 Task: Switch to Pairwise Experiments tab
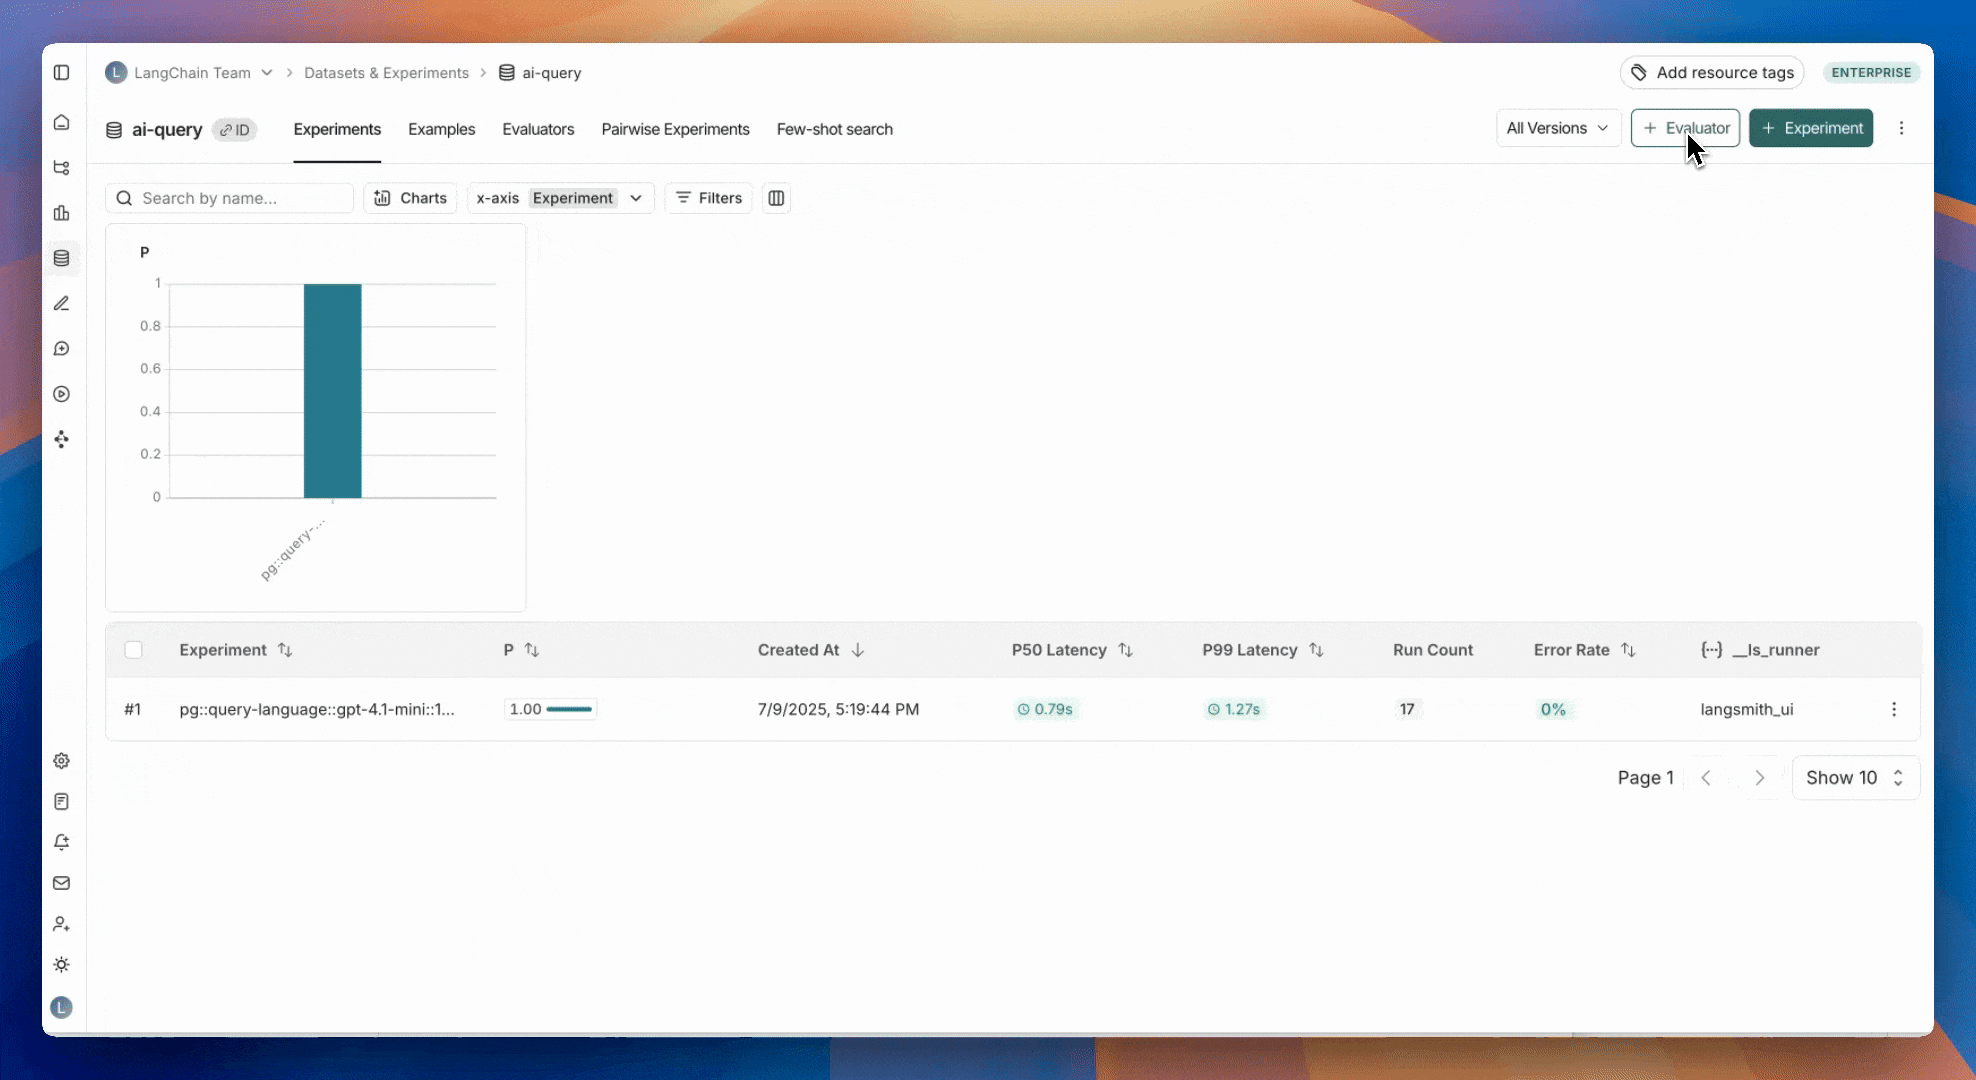point(675,129)
